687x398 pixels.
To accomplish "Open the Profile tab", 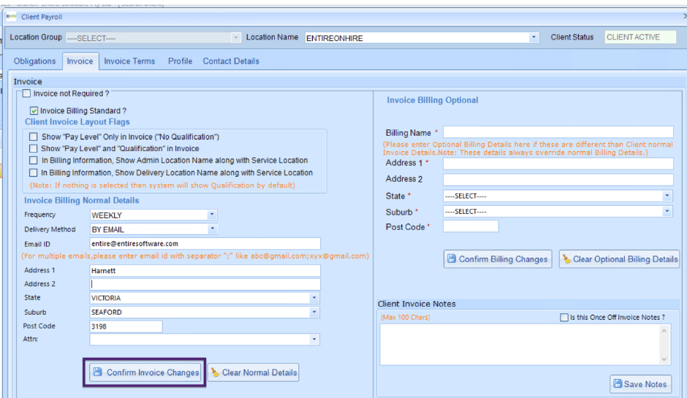I will [x=180, y=61].
